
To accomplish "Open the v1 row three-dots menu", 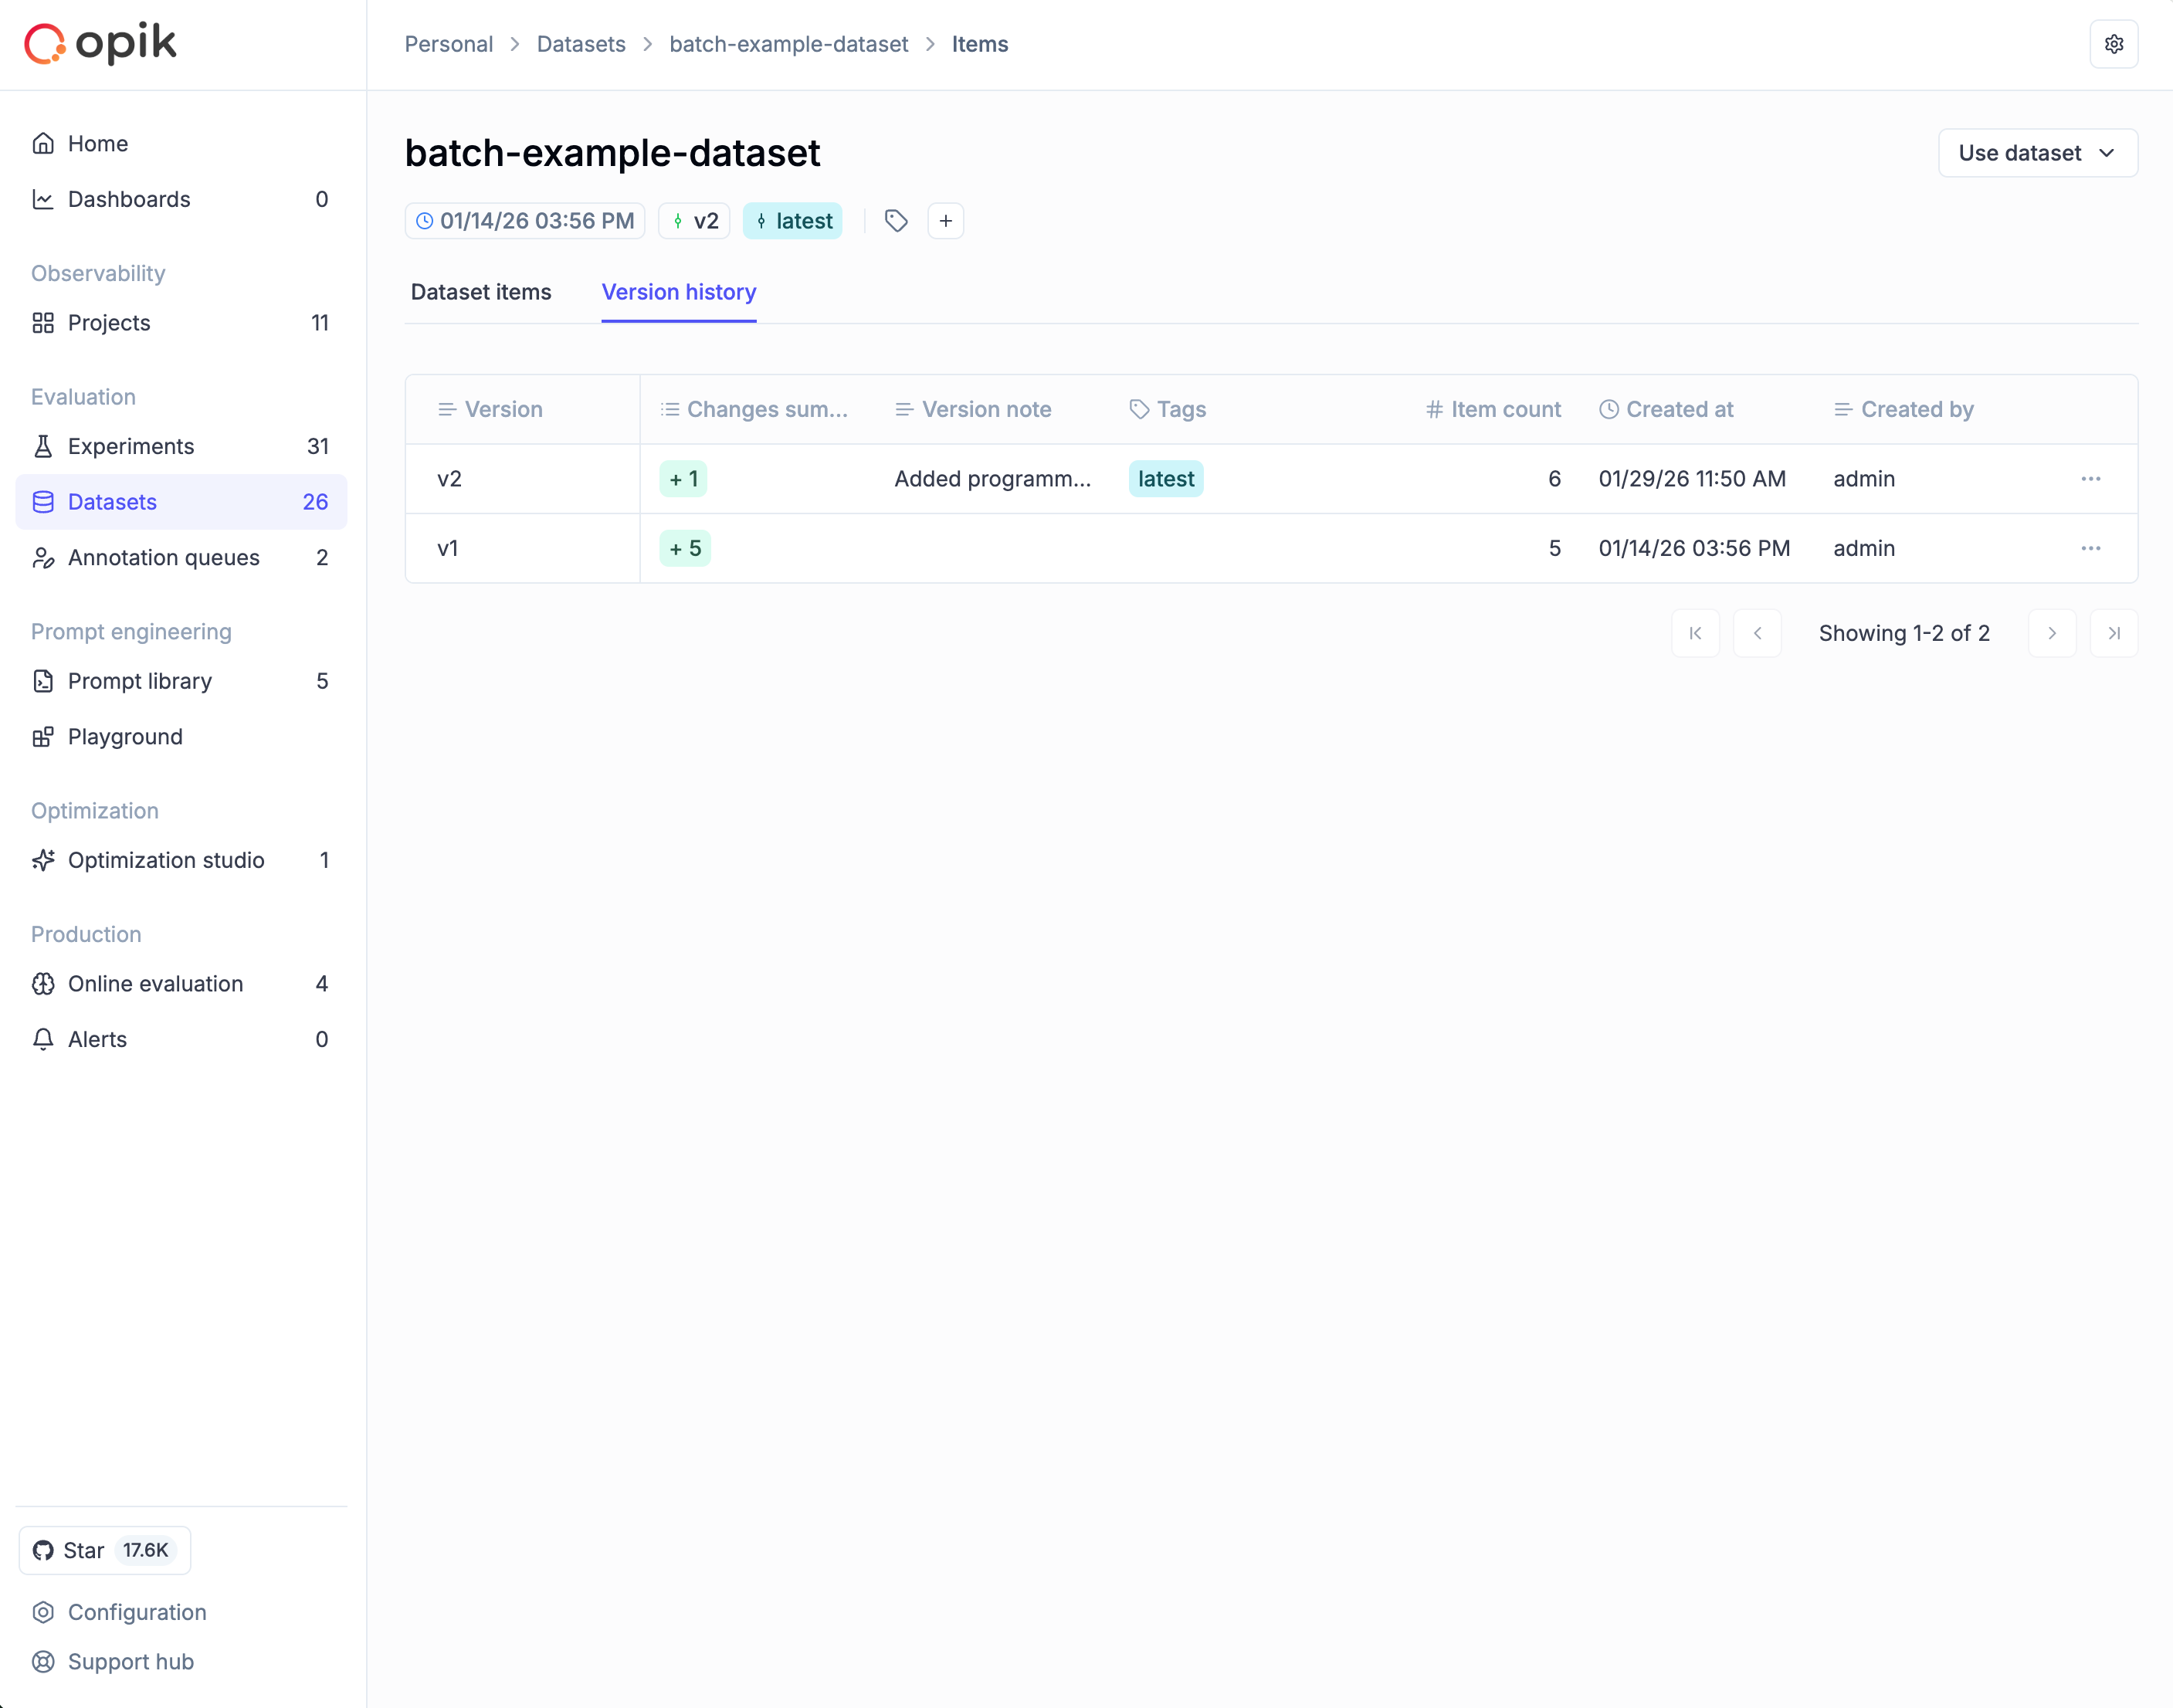I will (2090, 548).
